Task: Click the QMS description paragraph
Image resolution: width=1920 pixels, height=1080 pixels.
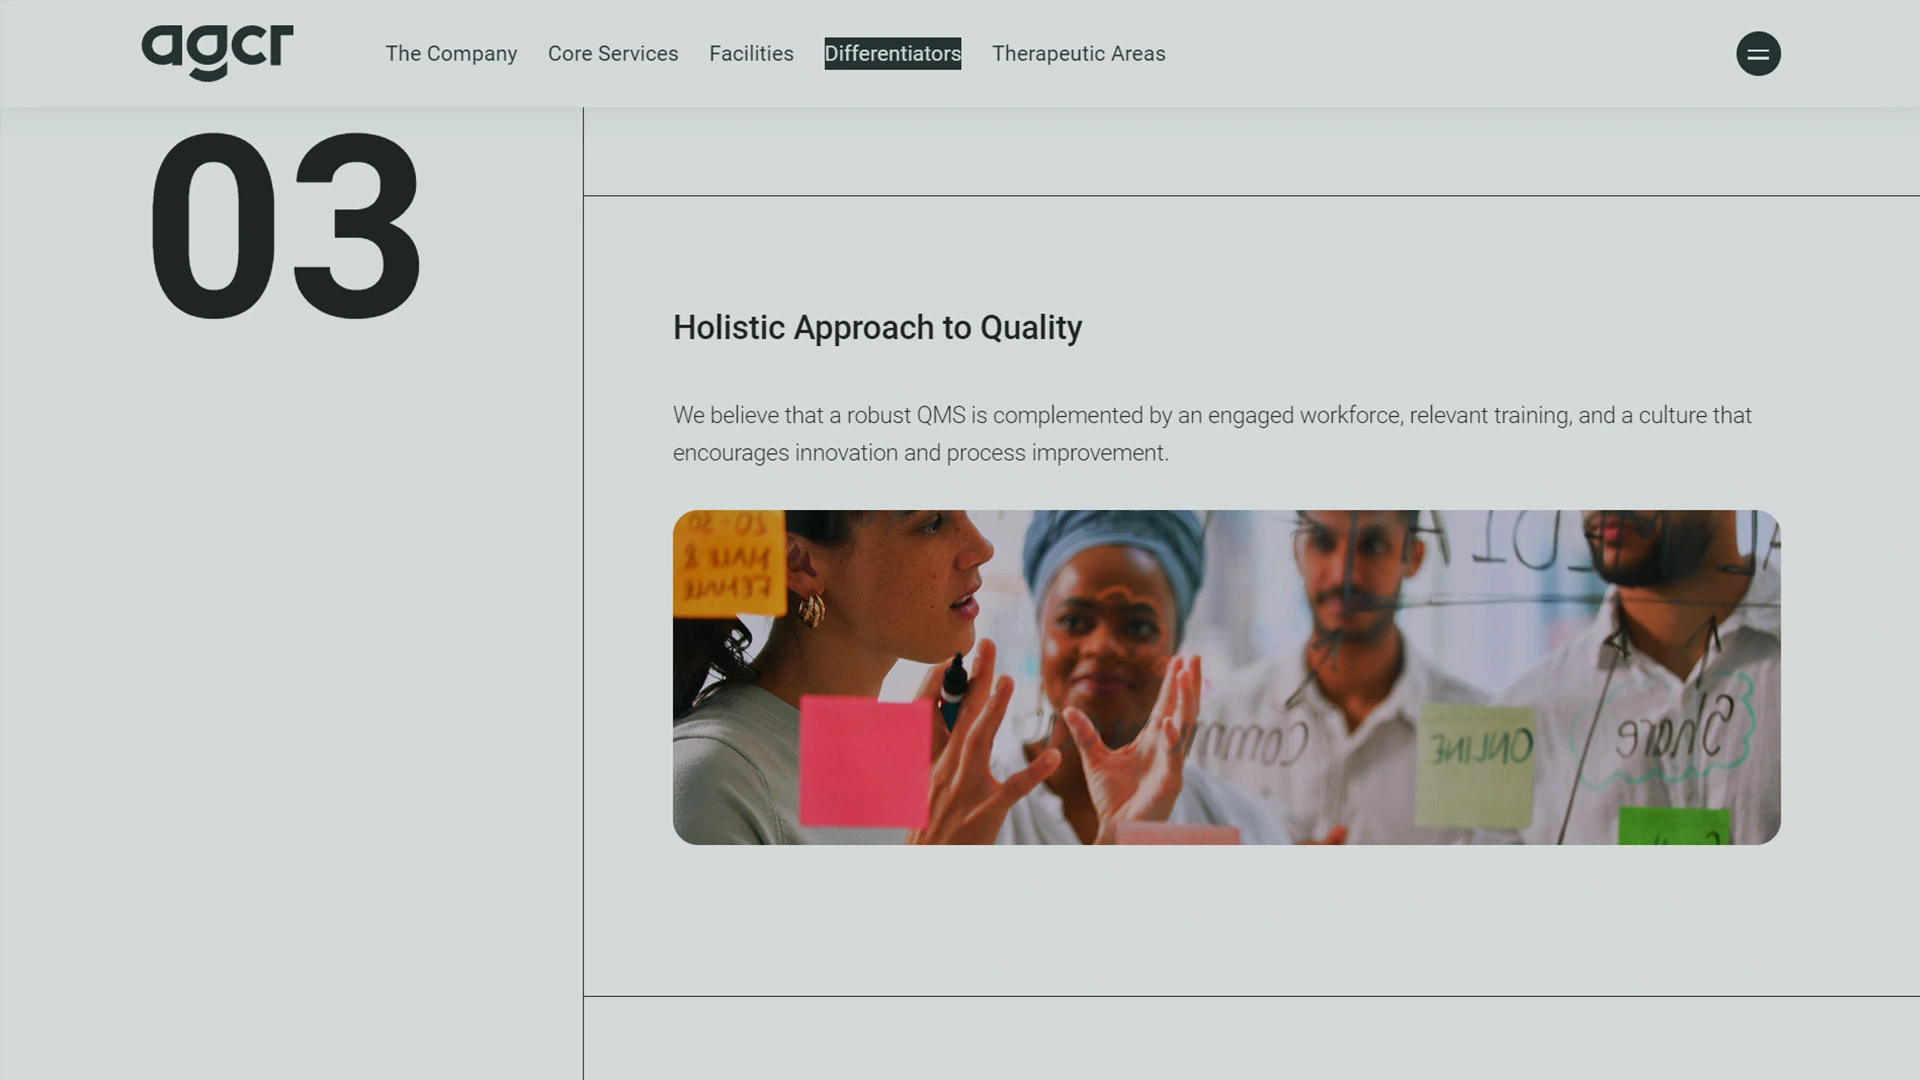Action: (1210, 433)
